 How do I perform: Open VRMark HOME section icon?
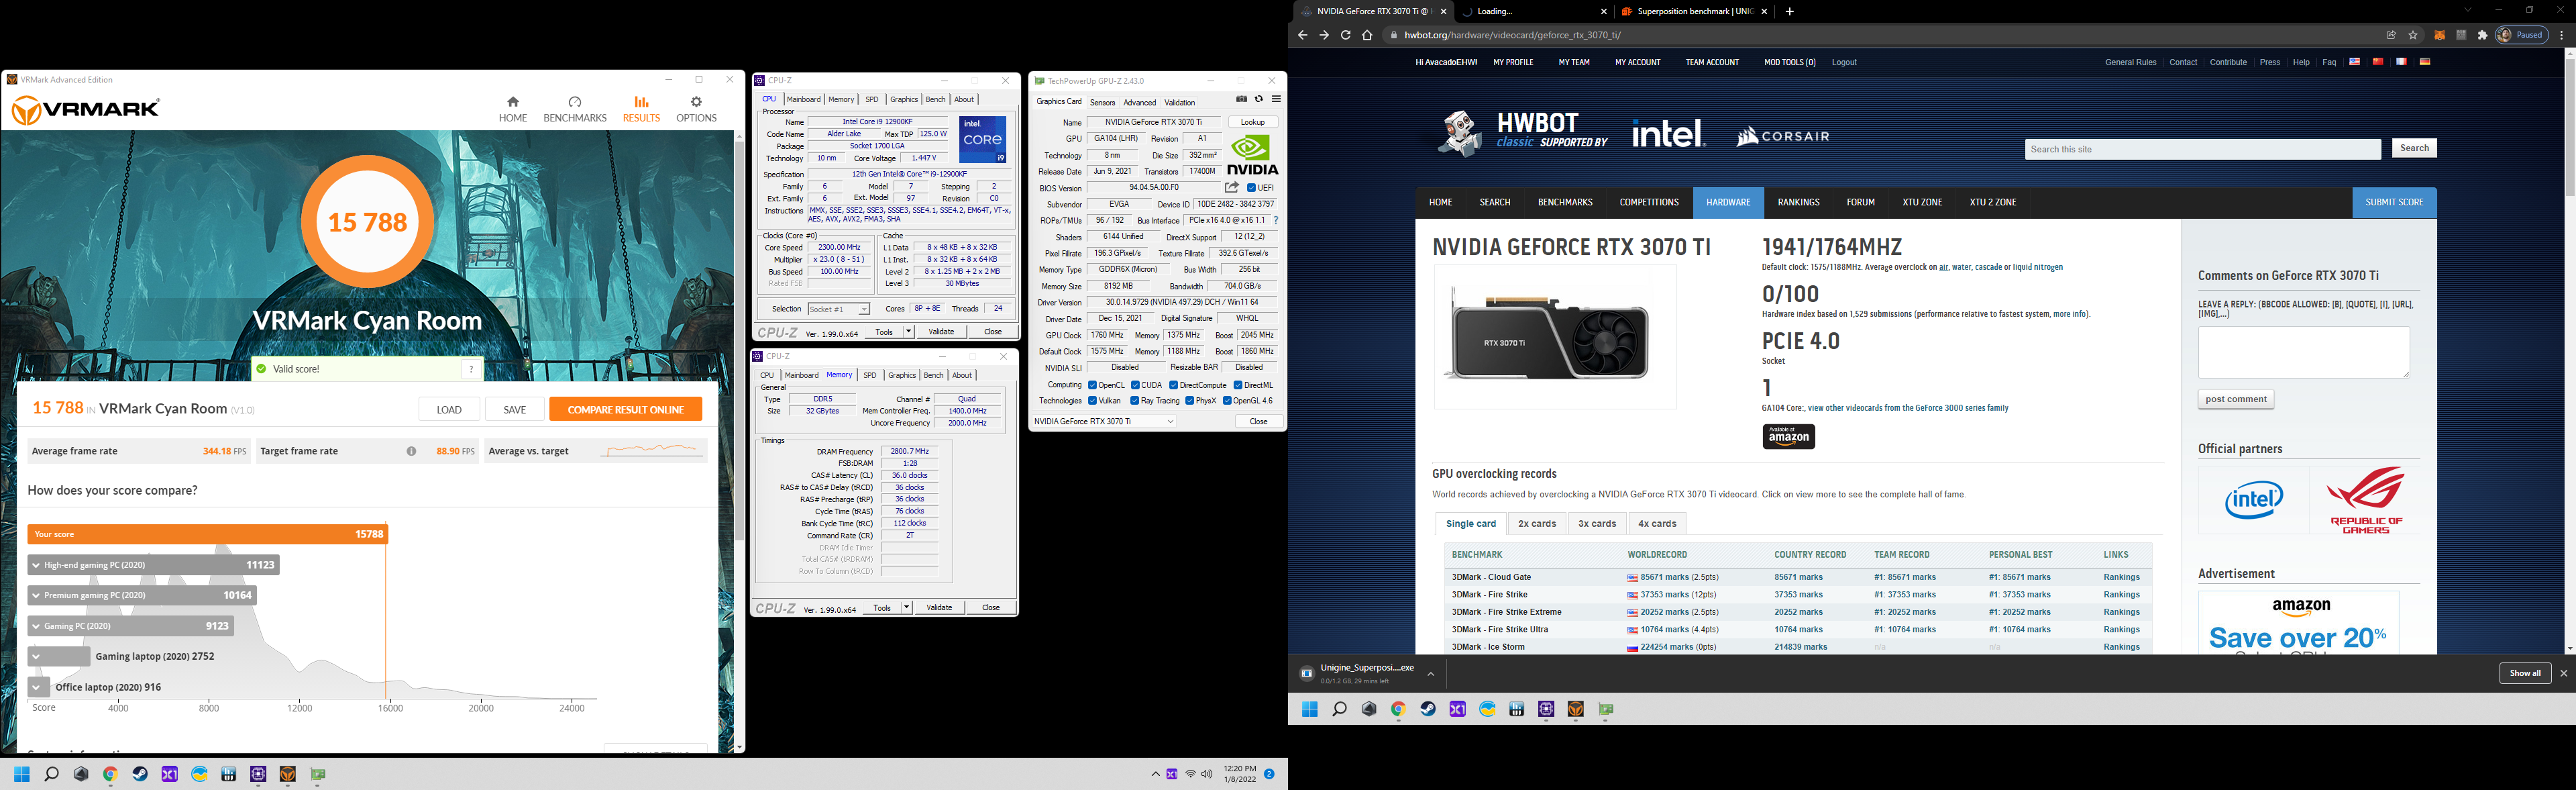(x=513, y=102)
